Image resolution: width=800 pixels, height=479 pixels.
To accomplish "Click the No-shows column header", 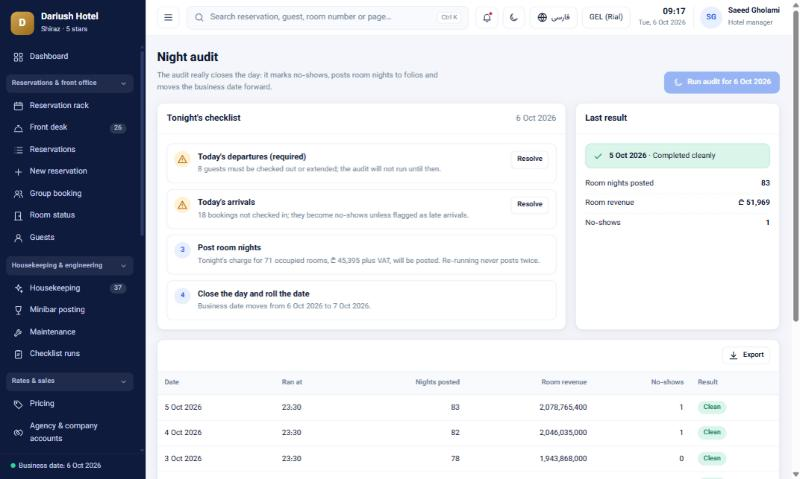I will [667, 382].
